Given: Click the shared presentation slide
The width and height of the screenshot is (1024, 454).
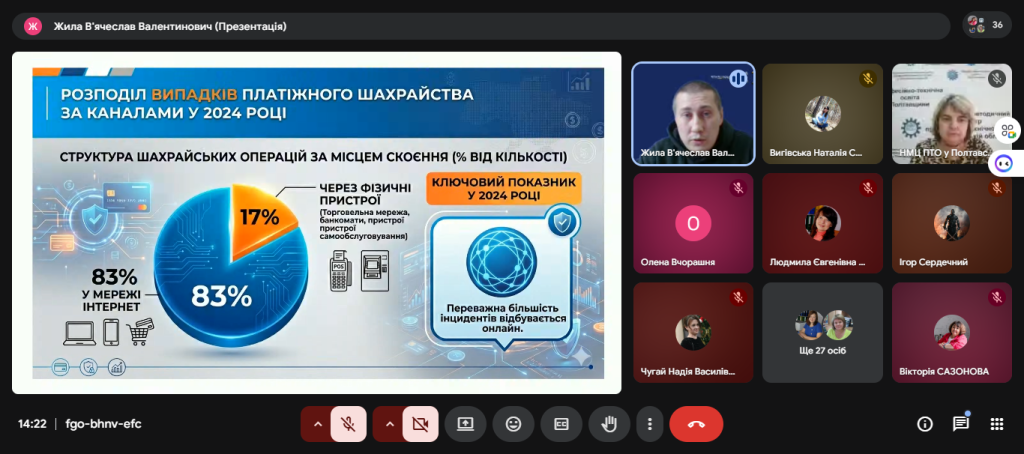Looking at the screenshot, I should (317, 223).
